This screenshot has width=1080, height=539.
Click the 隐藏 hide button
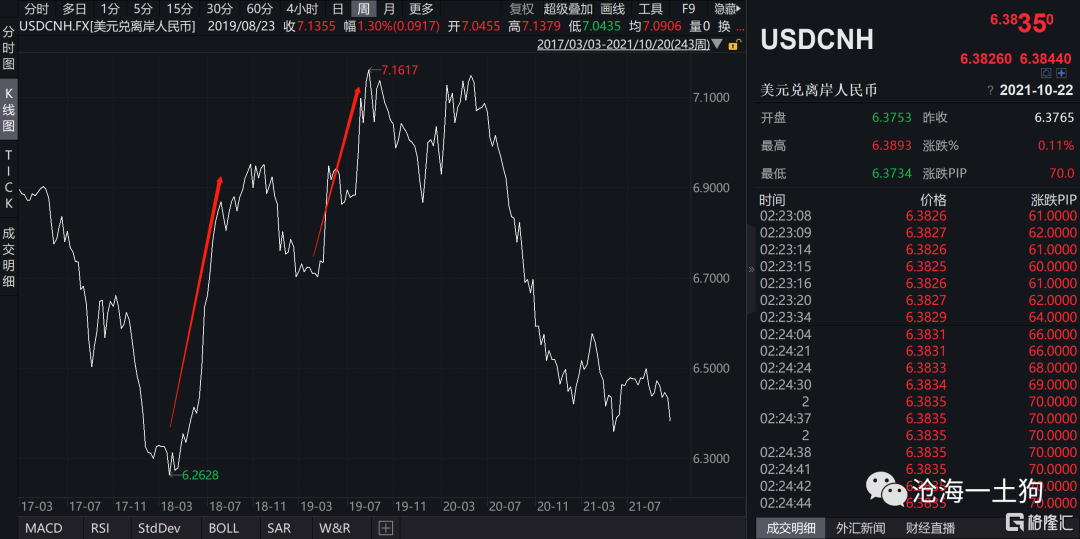click(x=725, y=9)
